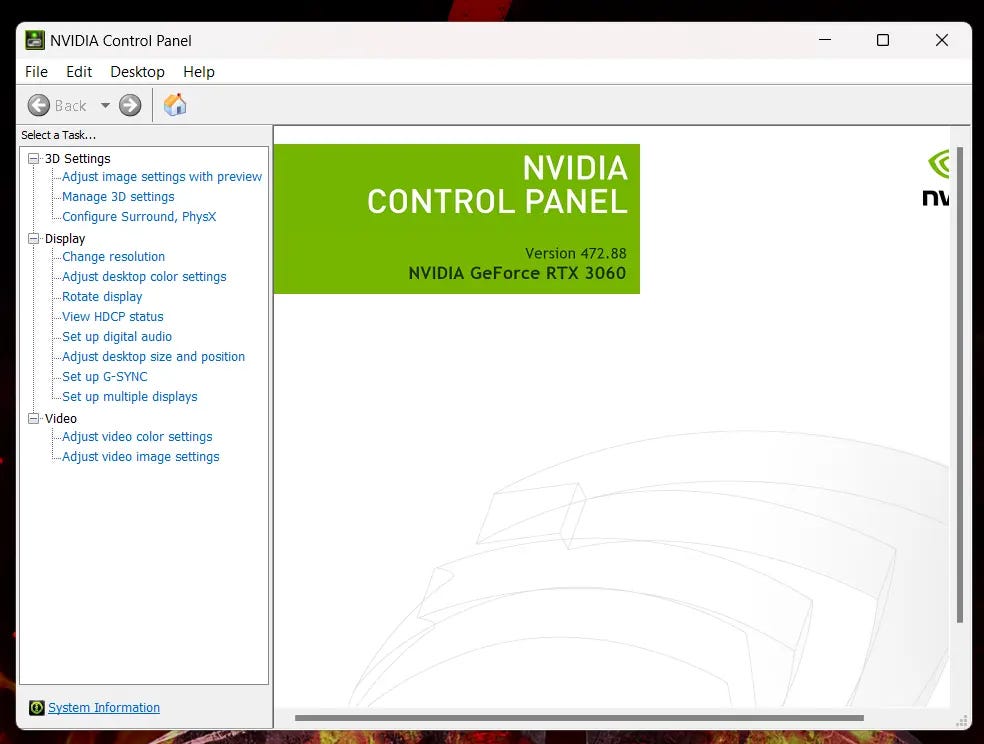Click the vertical scrollbar of main pane
Screen dimensions: 984x744
(960, 385)
